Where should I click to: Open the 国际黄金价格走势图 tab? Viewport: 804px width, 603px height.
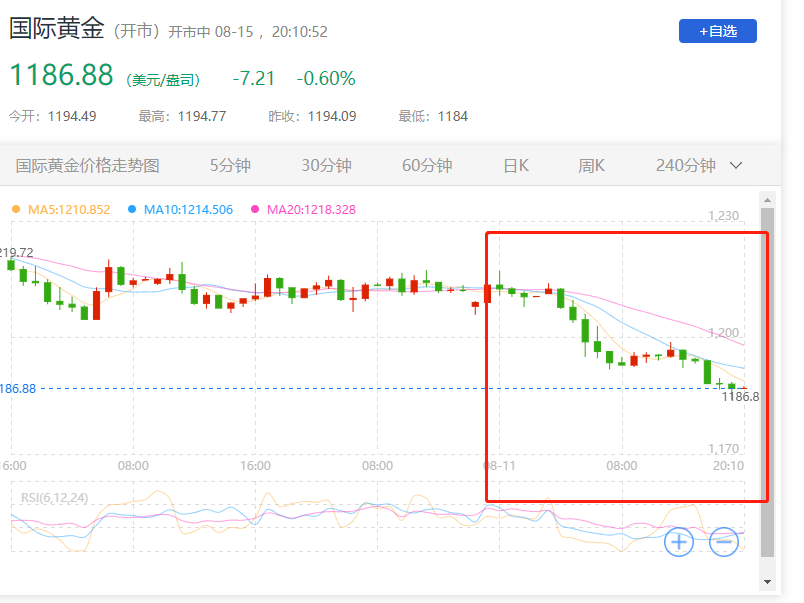click(88, 166)
